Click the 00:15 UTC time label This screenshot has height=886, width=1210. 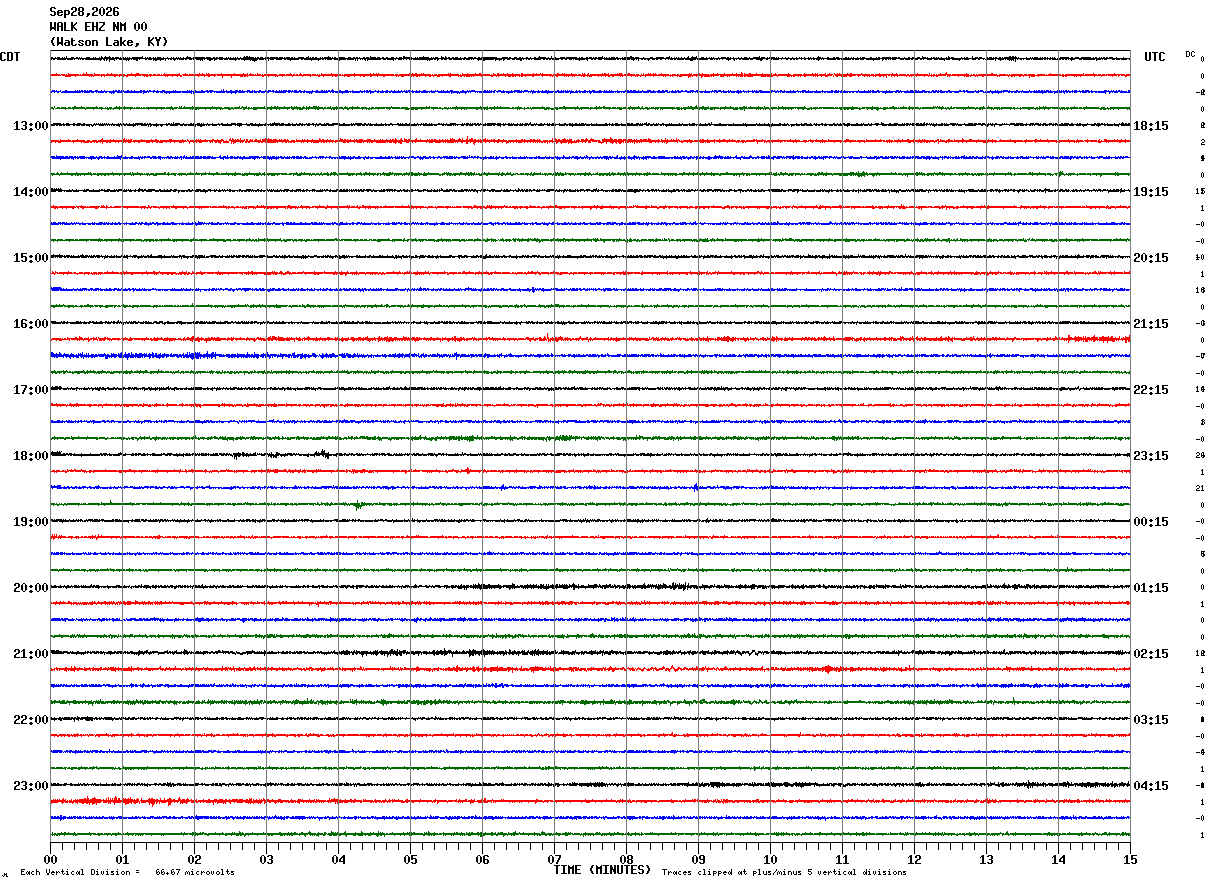point(1151,522)
